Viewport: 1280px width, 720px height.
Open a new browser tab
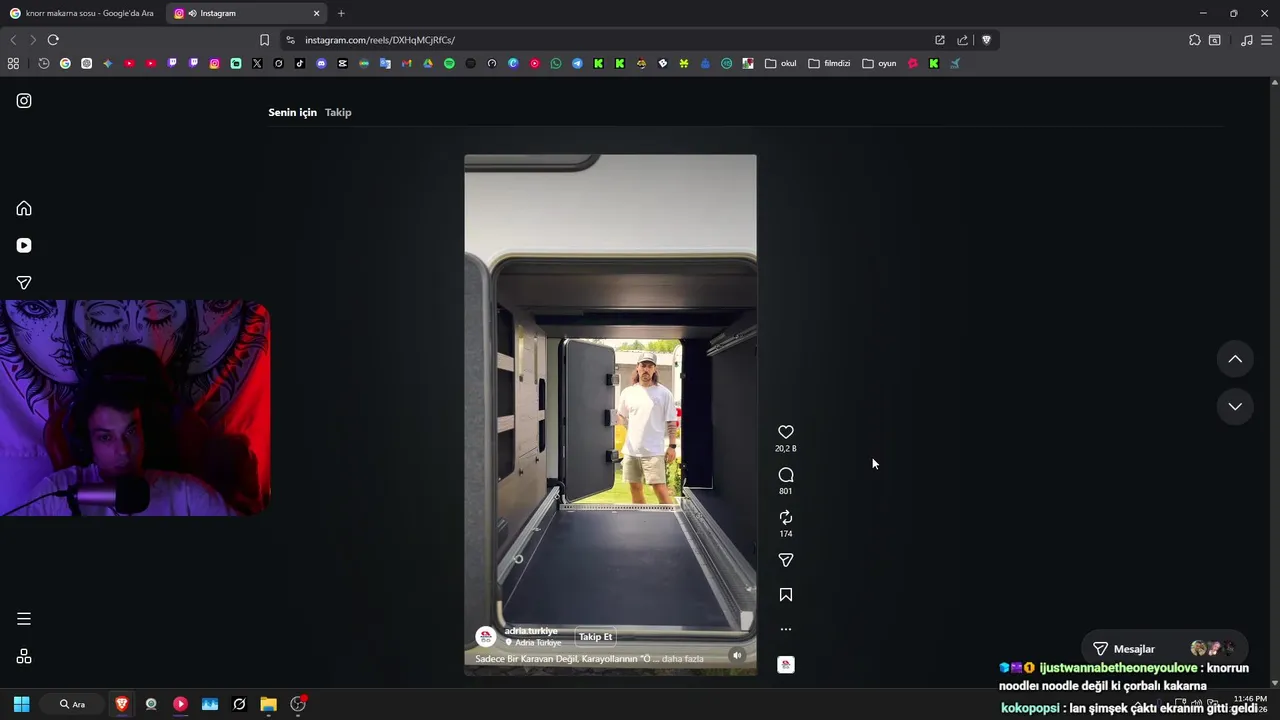tap(341, 13)
